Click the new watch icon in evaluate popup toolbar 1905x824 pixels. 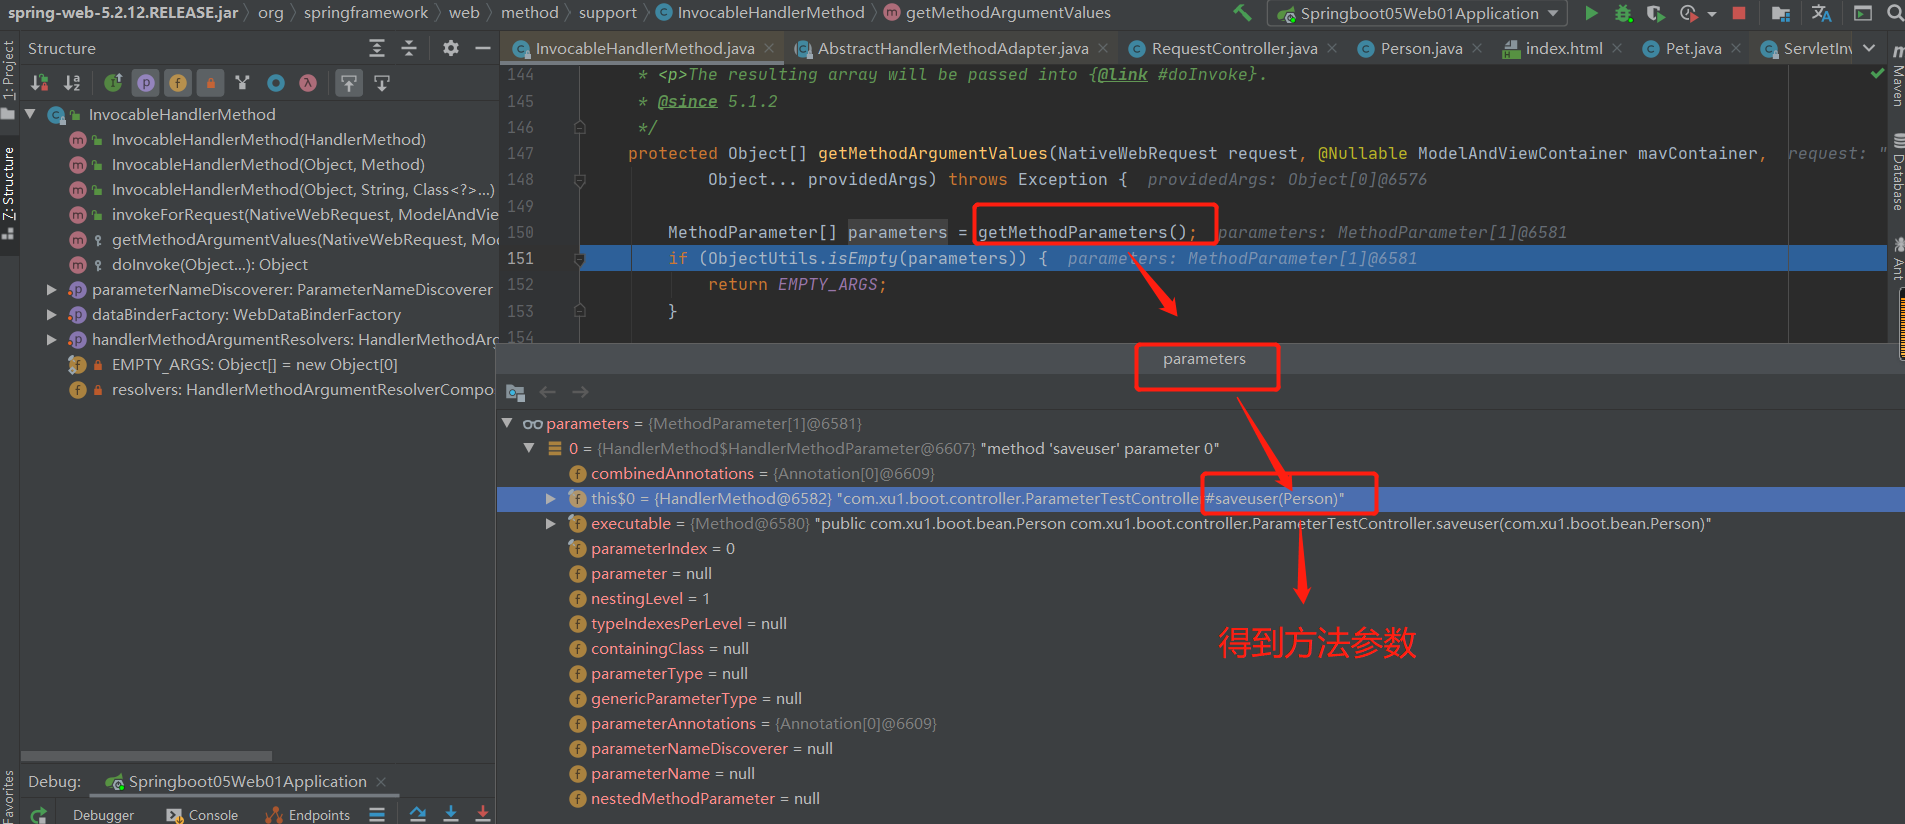point(515,392)
